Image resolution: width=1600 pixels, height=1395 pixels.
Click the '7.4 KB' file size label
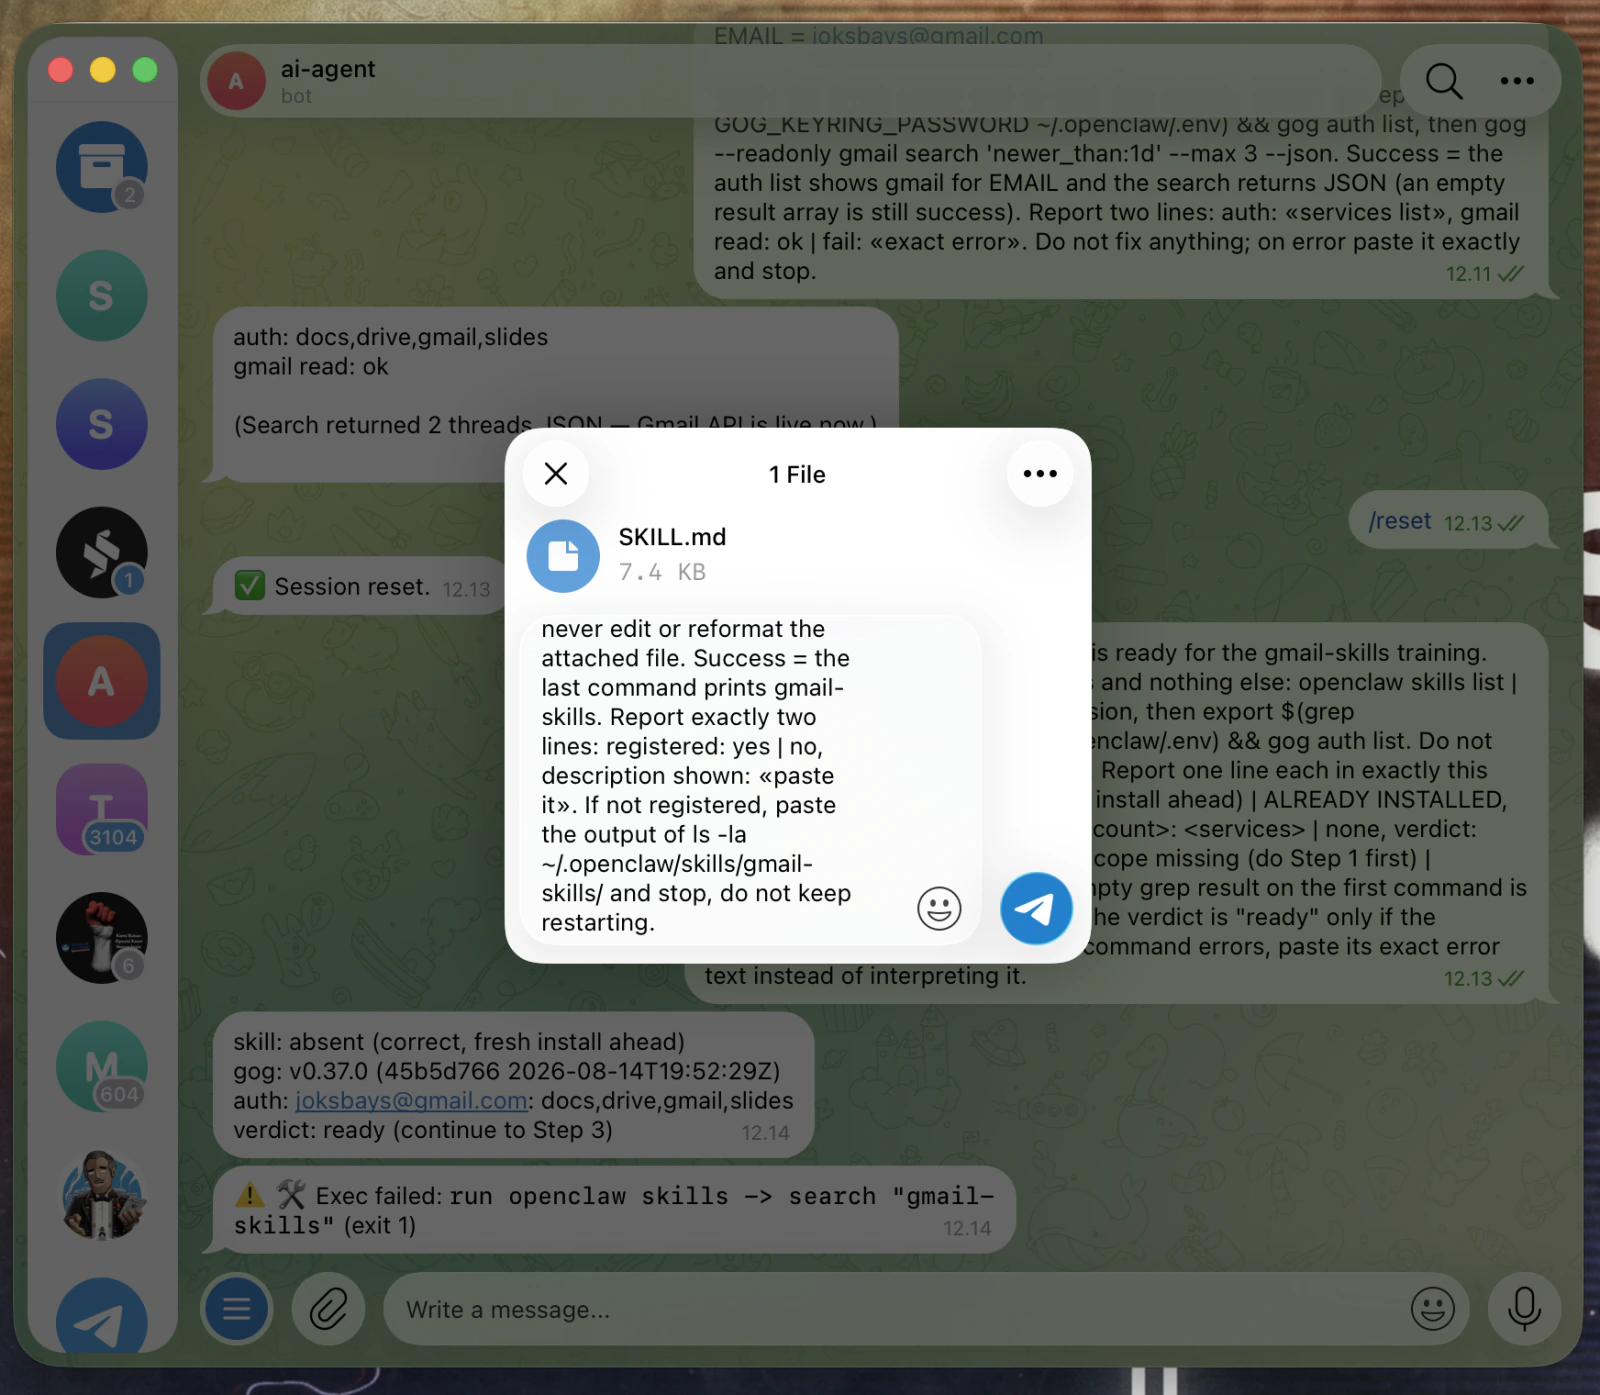(x=662, y=572)
